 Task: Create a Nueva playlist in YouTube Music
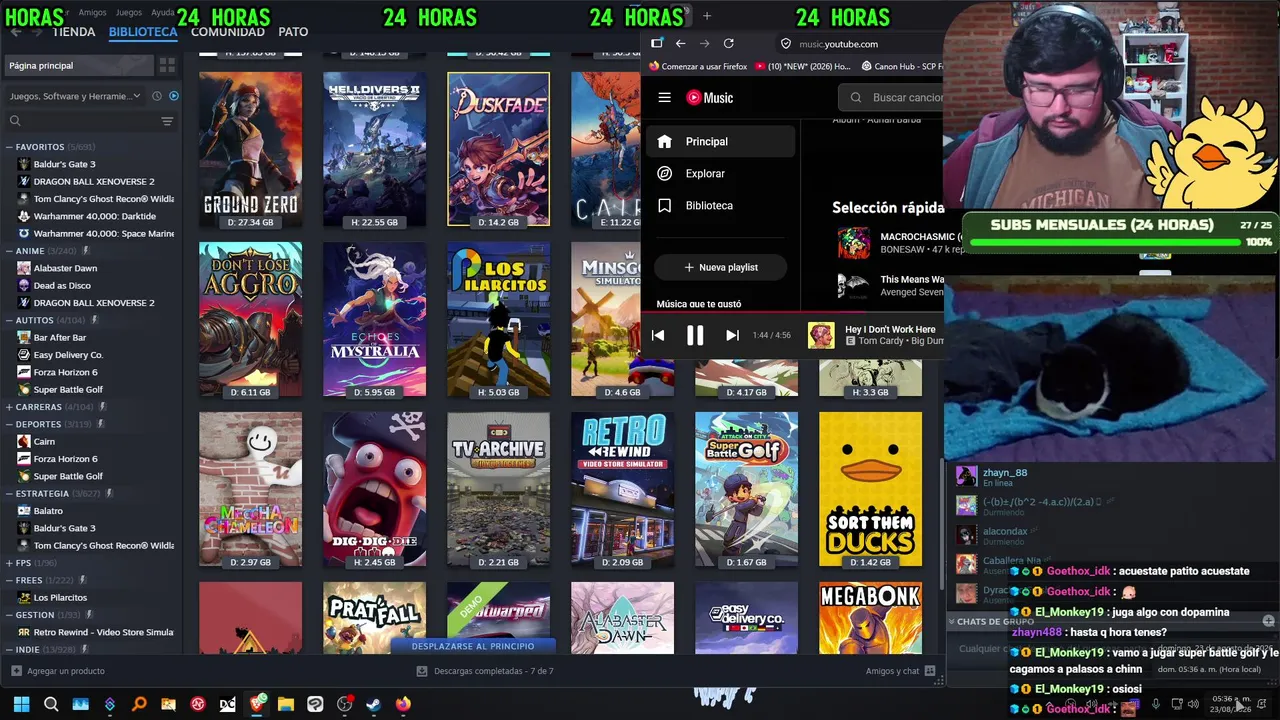pos(720,268)
